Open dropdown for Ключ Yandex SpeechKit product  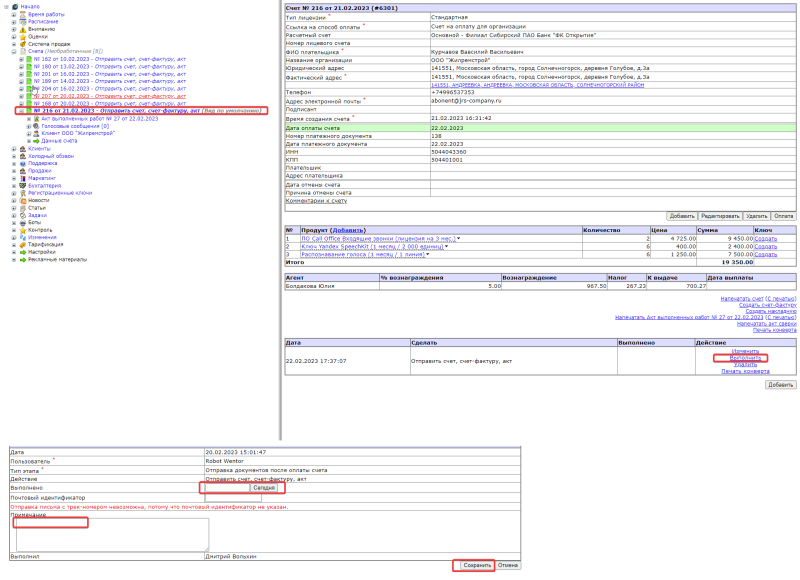click(x=446, y=246)
